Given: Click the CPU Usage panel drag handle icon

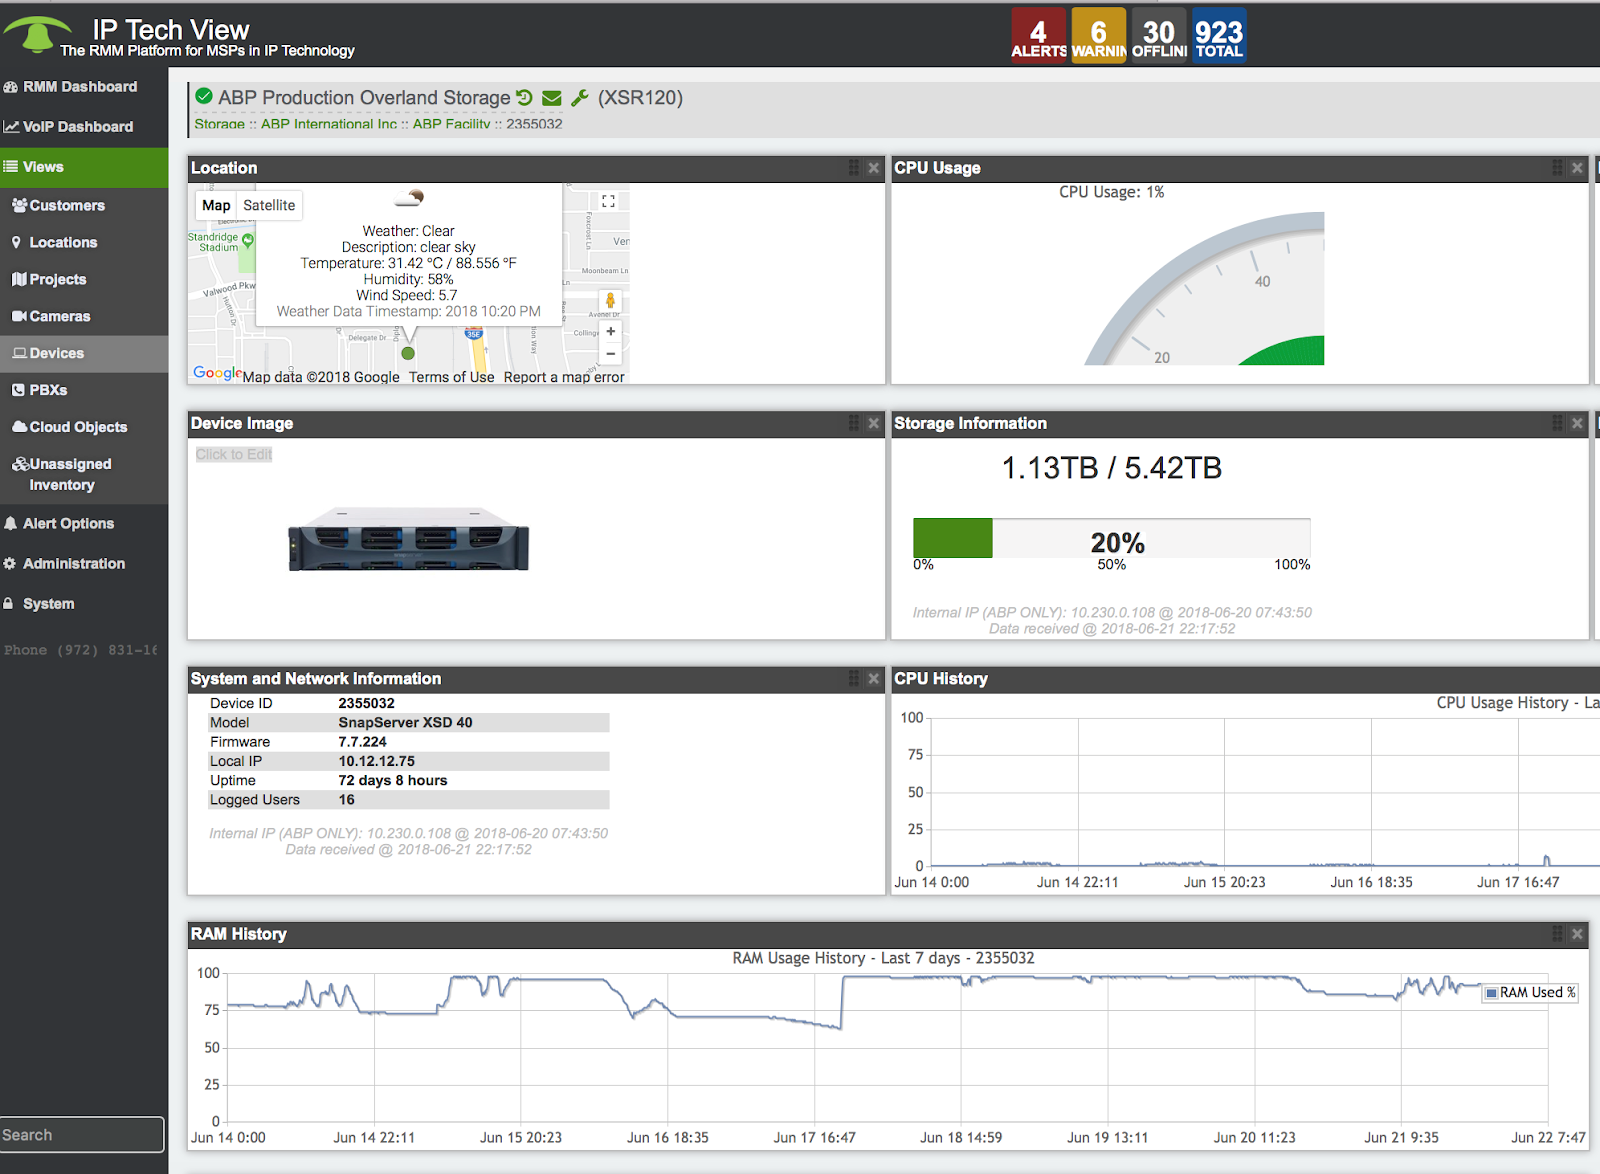Looking at the screenshot, I should 1557,168.
